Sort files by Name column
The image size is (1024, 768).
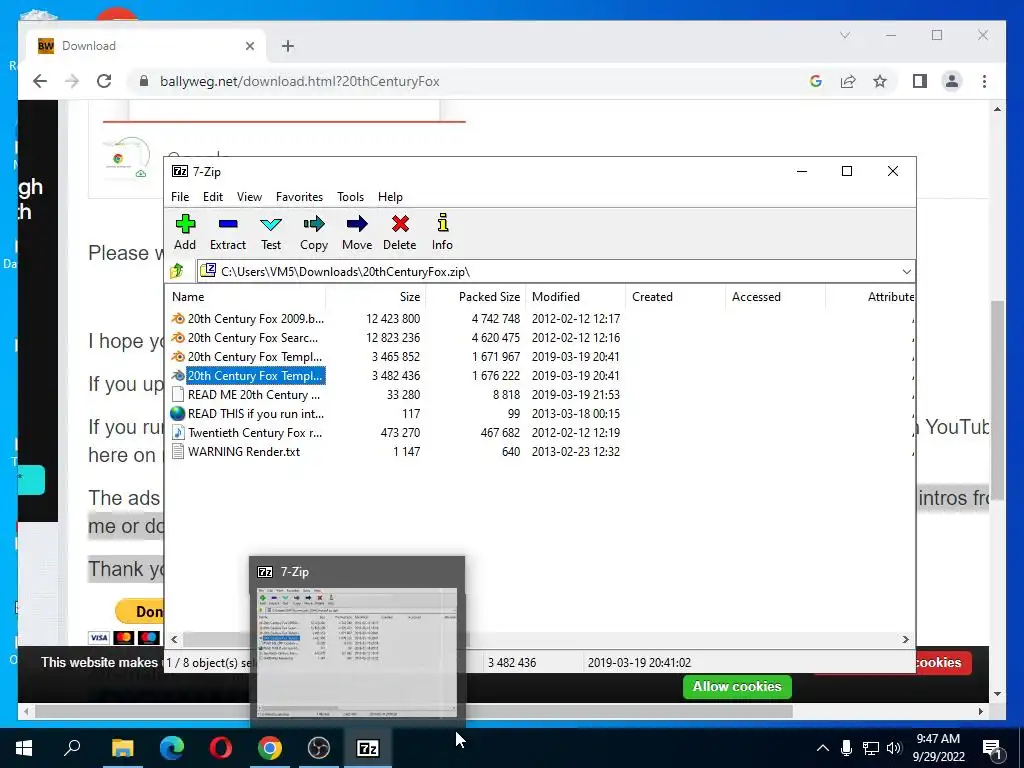tap(245, 296)
